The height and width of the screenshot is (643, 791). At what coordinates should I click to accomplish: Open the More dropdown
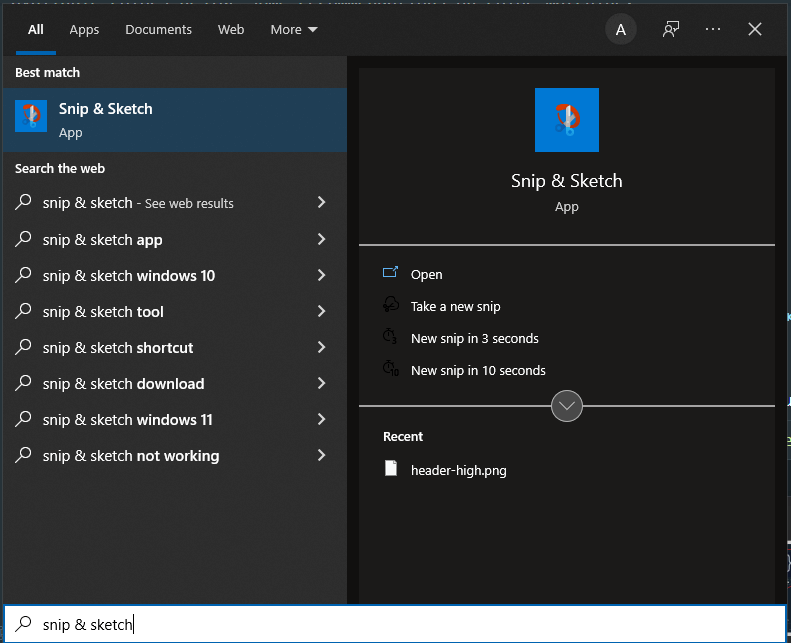point(294,29)
